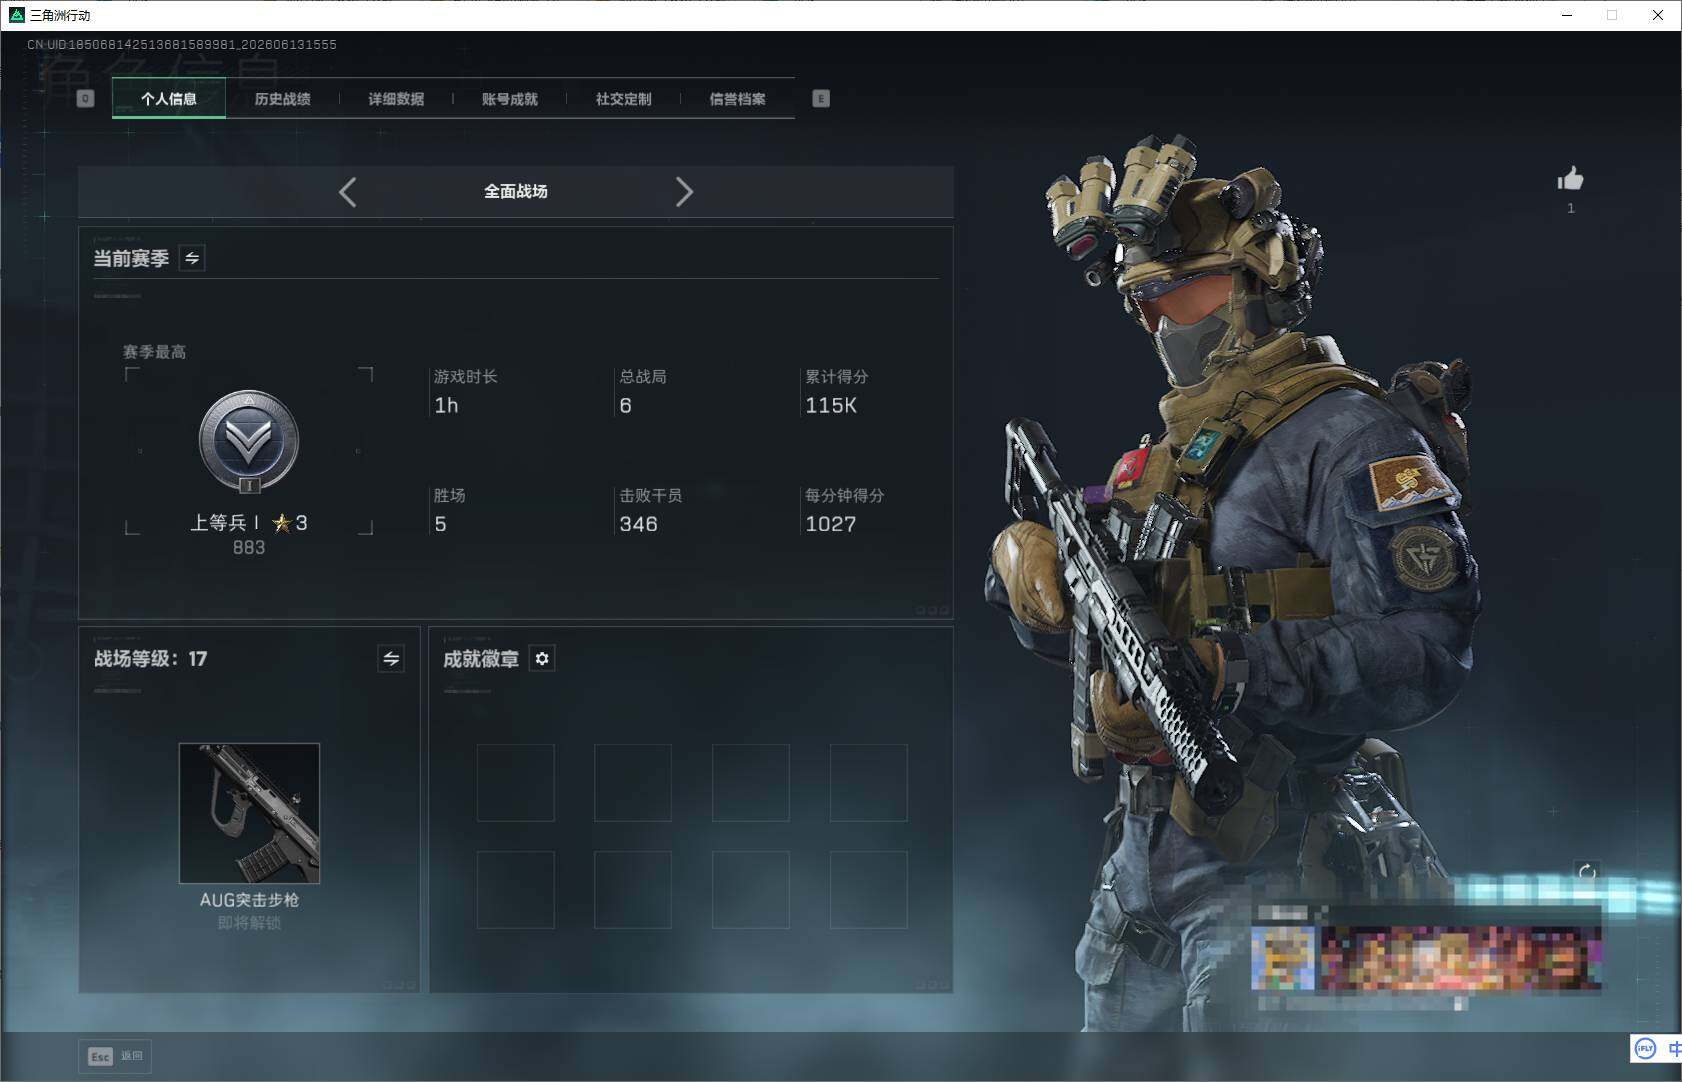Click the star icon beside rank 3
This screenshot has width=1682, height=1082.
[282, 522]
